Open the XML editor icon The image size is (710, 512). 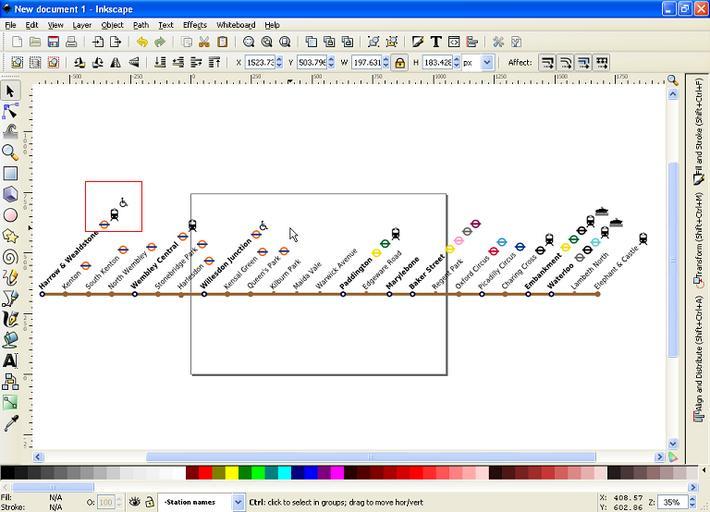point(454,42)
